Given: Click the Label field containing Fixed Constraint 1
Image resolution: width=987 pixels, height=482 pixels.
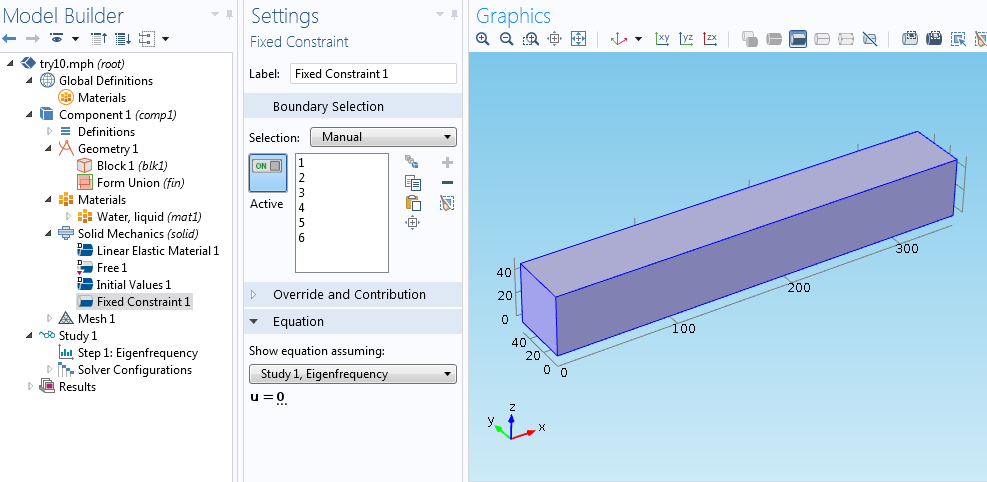Looking at the screenshot, I should [372, 74].
